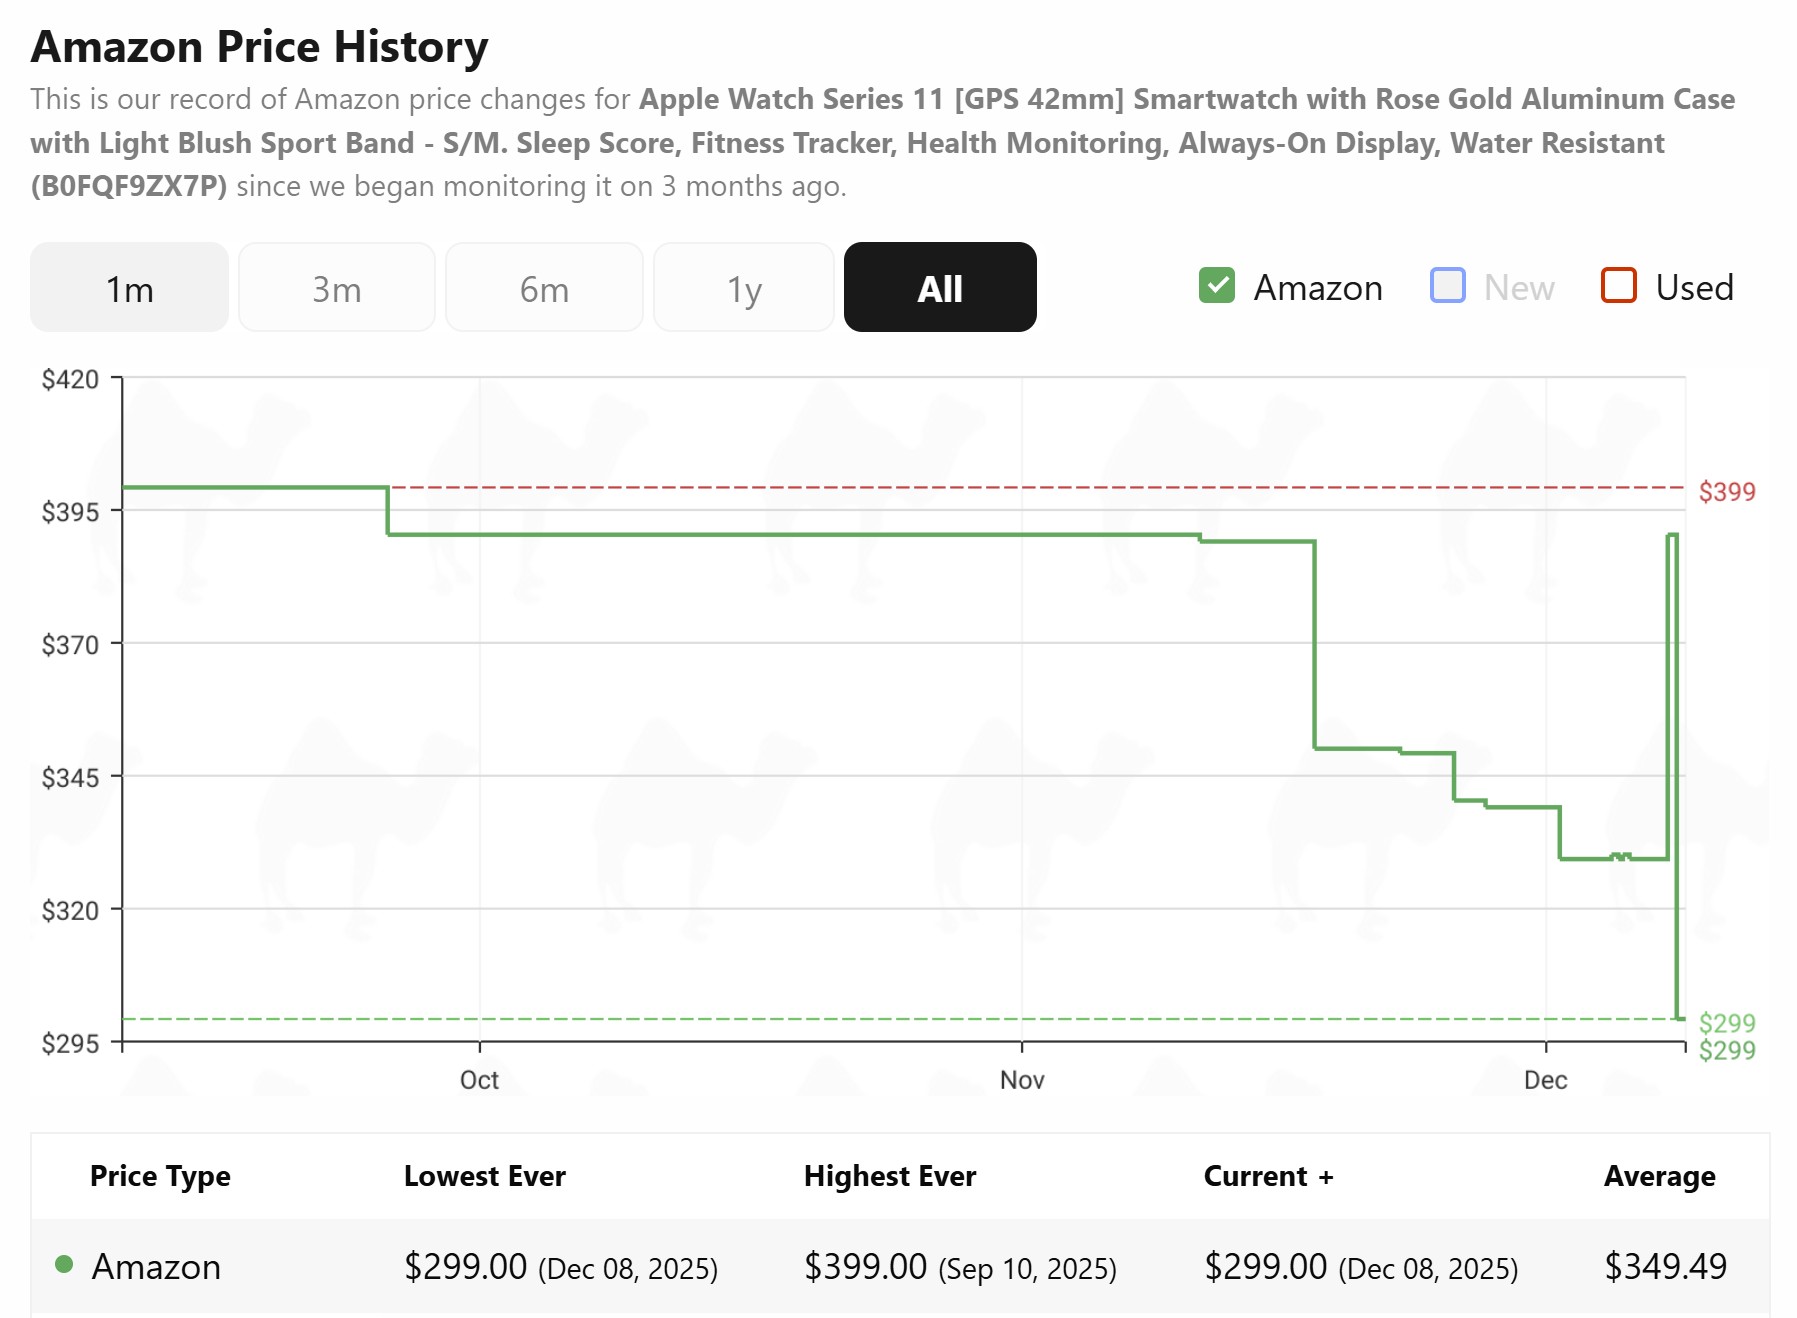
Task: Click the Nov label on the x-axis
Action: [x=1022, y=1080]
